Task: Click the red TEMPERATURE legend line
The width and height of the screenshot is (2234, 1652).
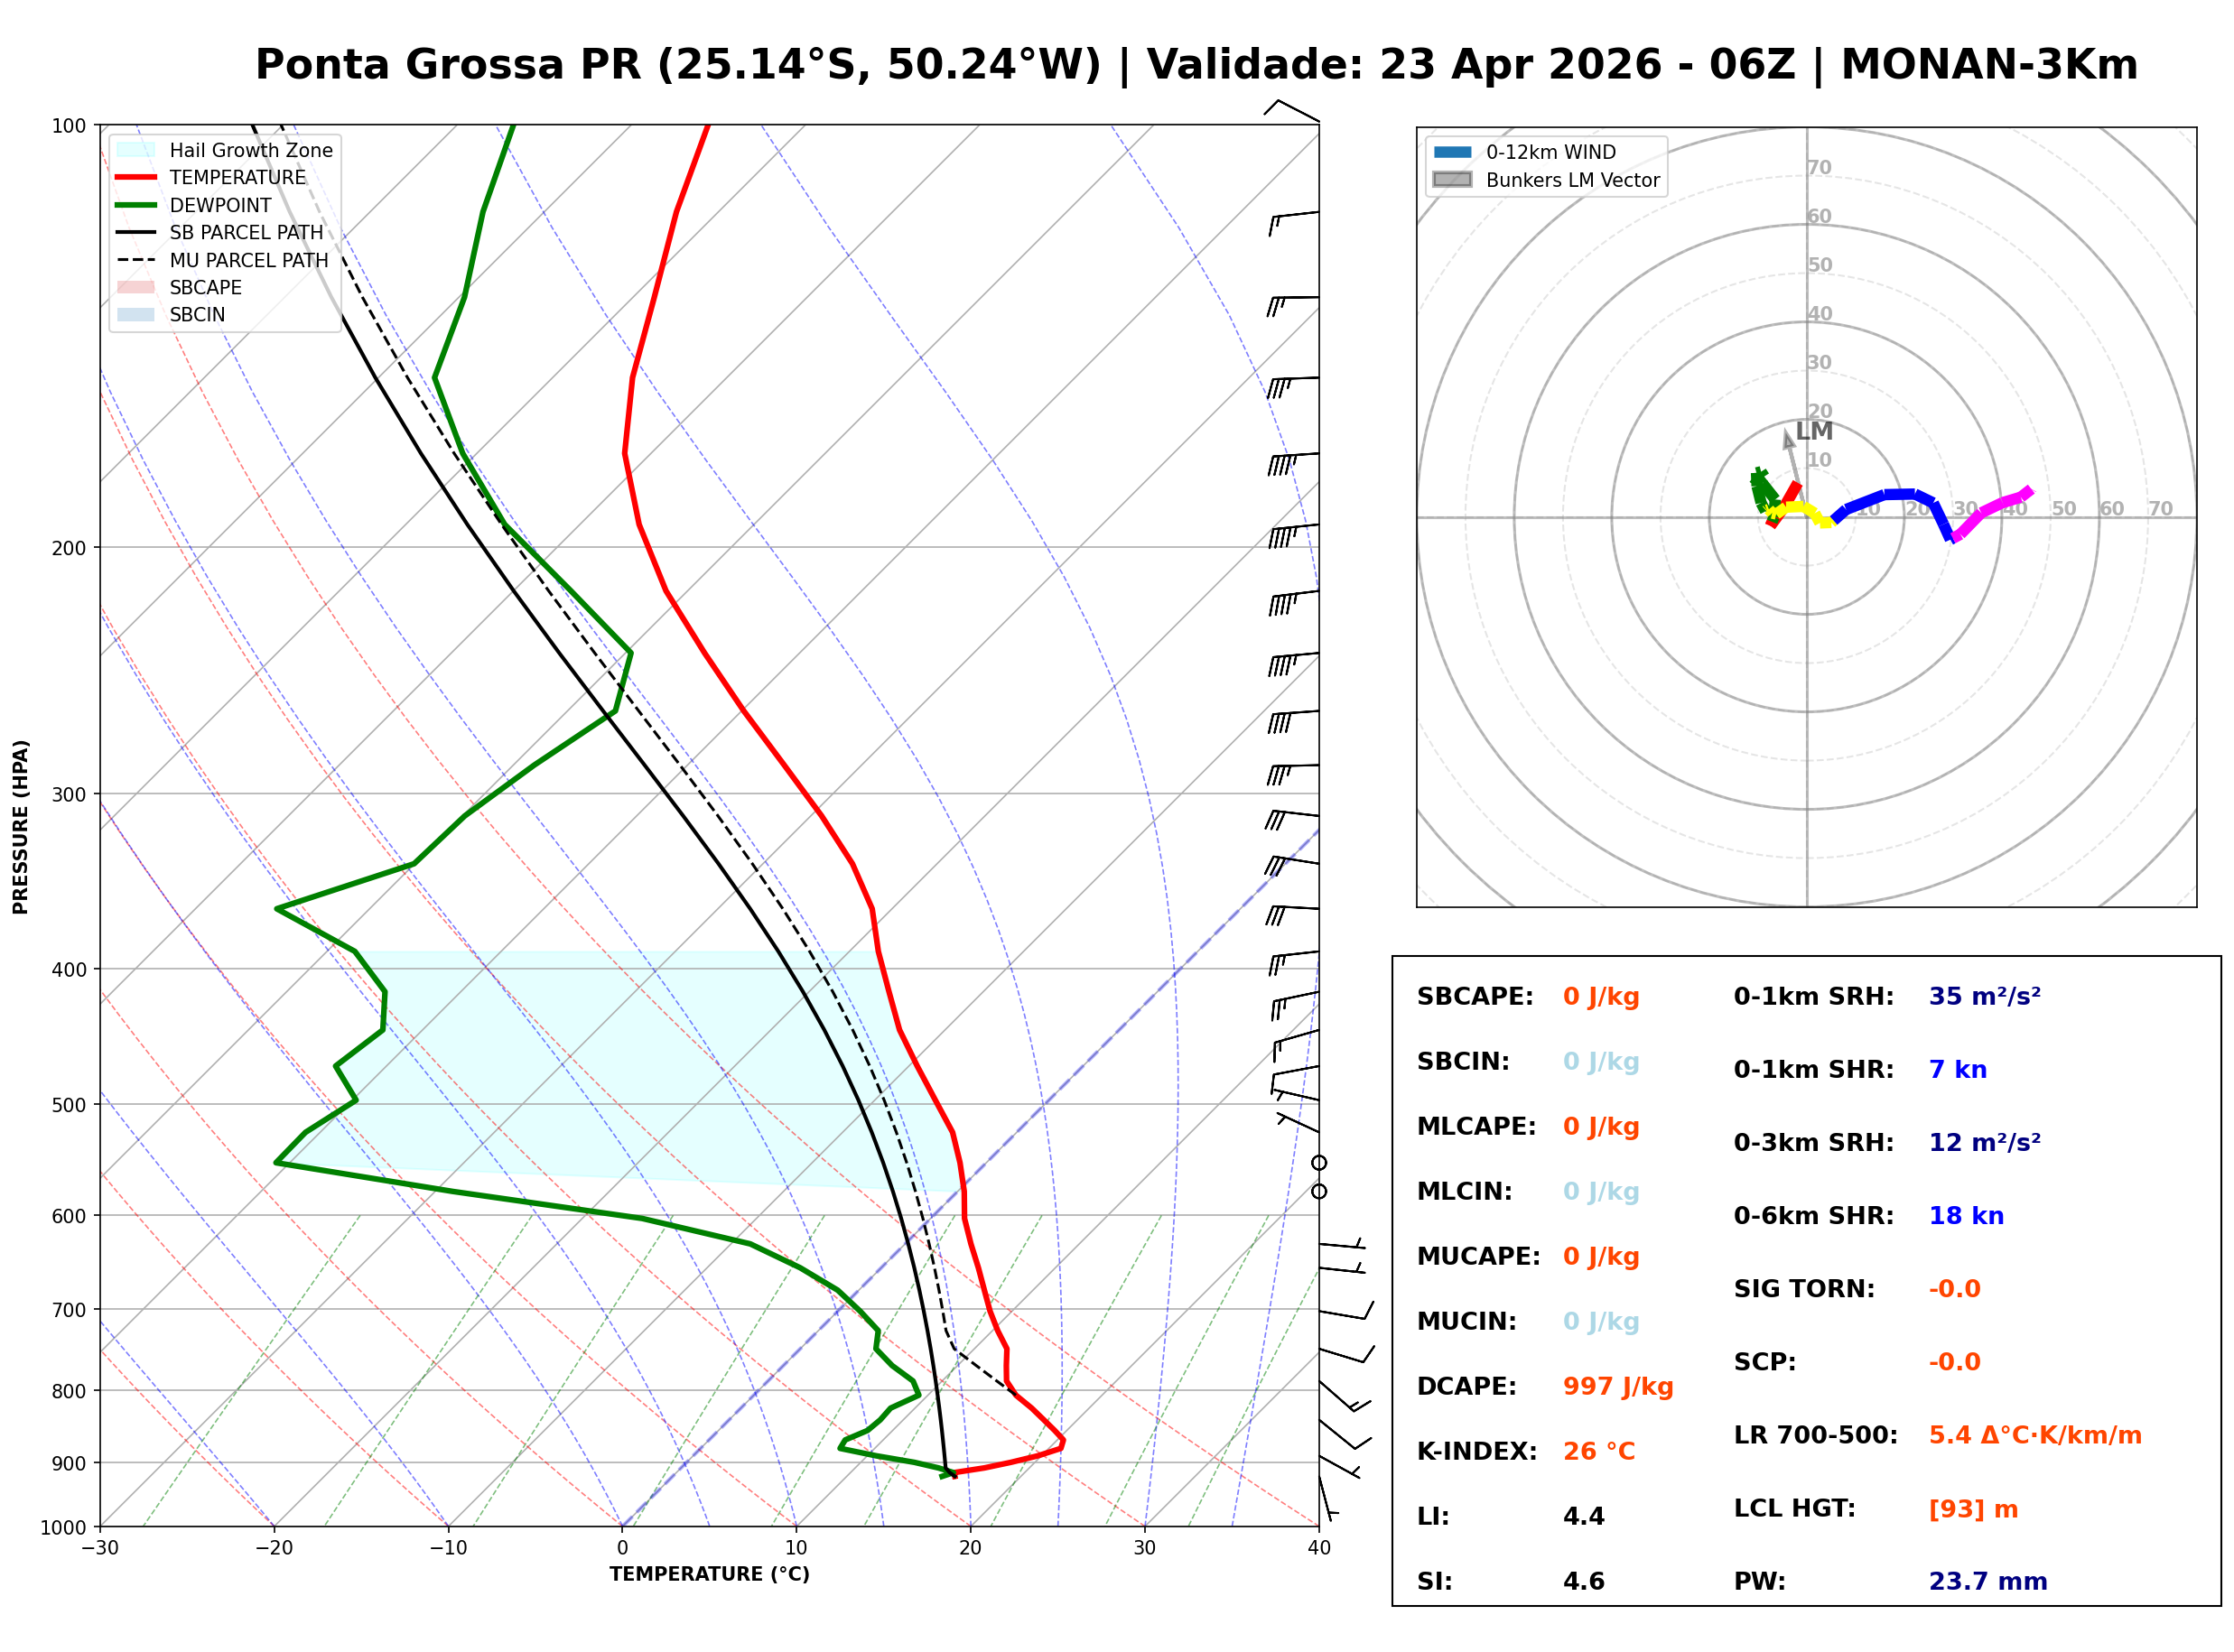Action: 136,177
